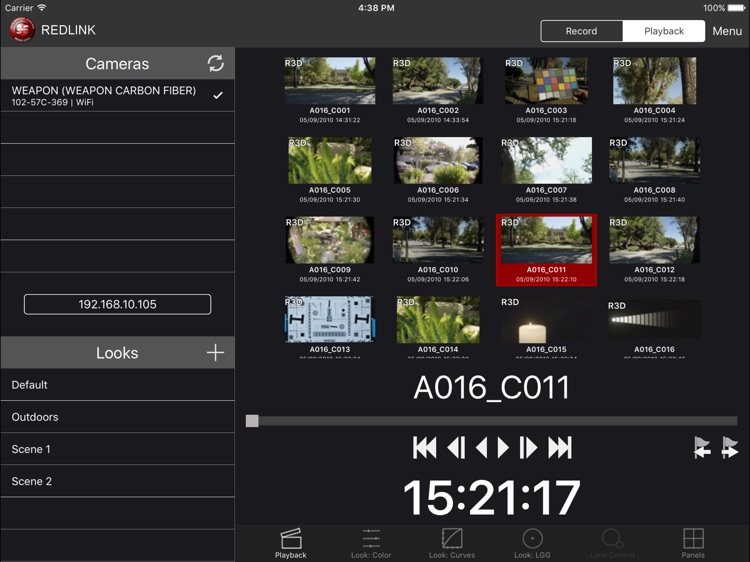
Task: Open the Look: LGG tab
Action: point(532,543)
